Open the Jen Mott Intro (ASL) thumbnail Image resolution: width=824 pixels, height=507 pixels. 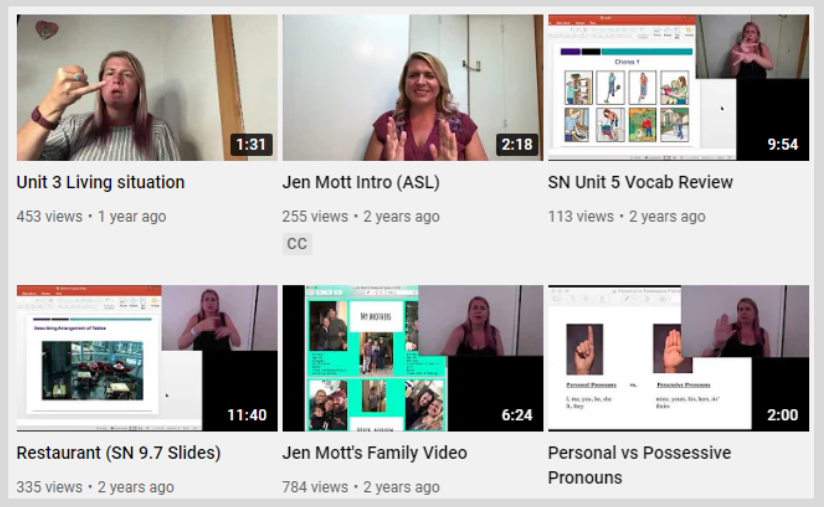coord(413,87)
